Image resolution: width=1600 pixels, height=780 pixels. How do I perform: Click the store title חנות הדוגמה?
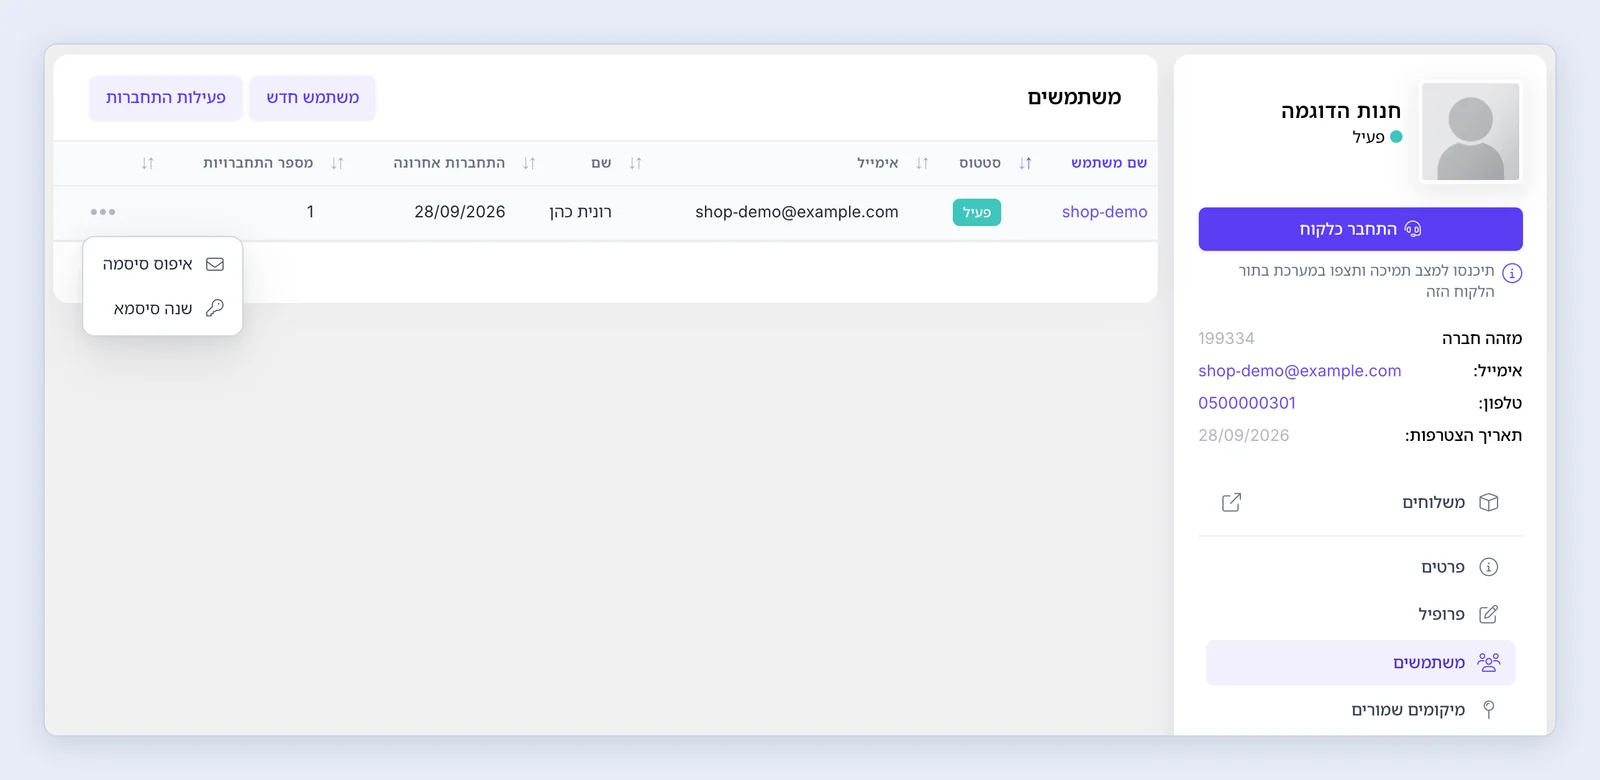(1341, 111)
